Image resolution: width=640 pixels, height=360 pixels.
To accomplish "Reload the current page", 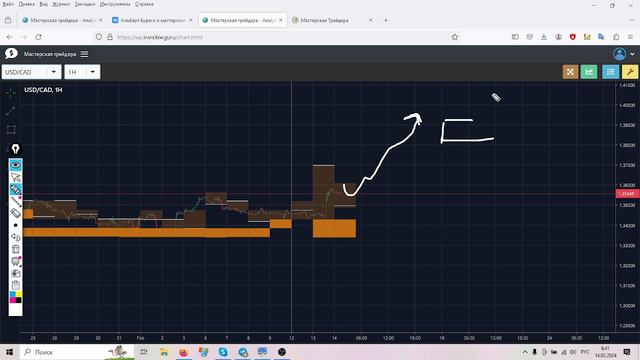I will click(38, 37).
